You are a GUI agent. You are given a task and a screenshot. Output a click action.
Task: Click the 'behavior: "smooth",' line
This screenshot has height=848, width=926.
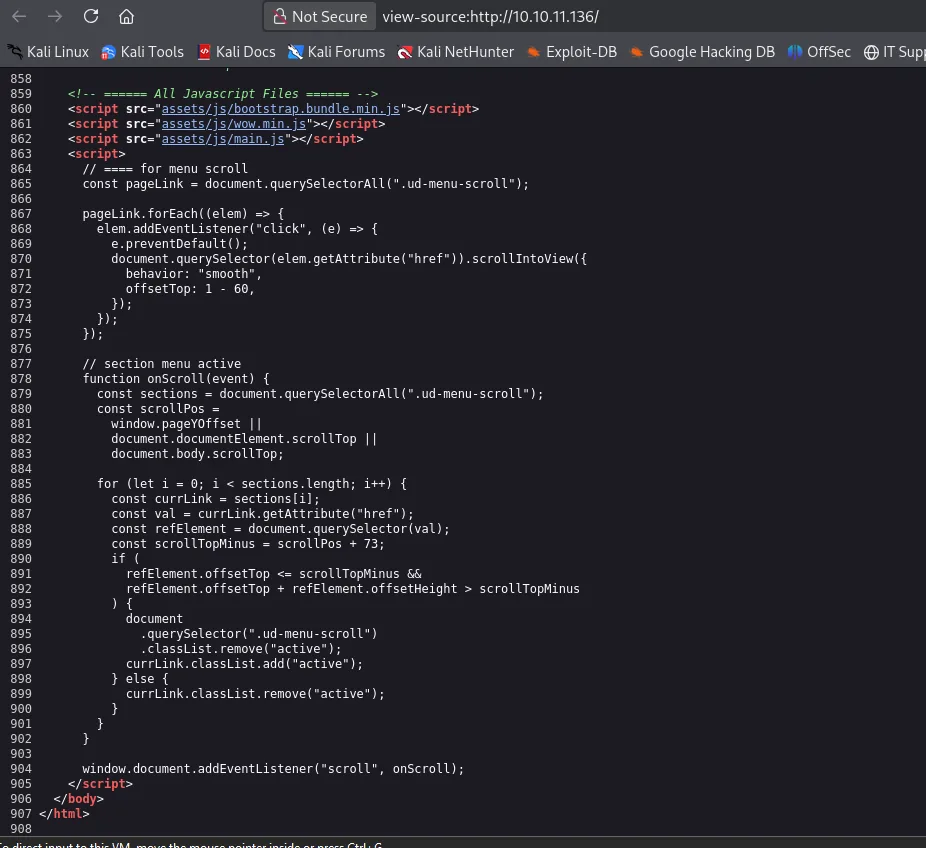pos(193,273)
